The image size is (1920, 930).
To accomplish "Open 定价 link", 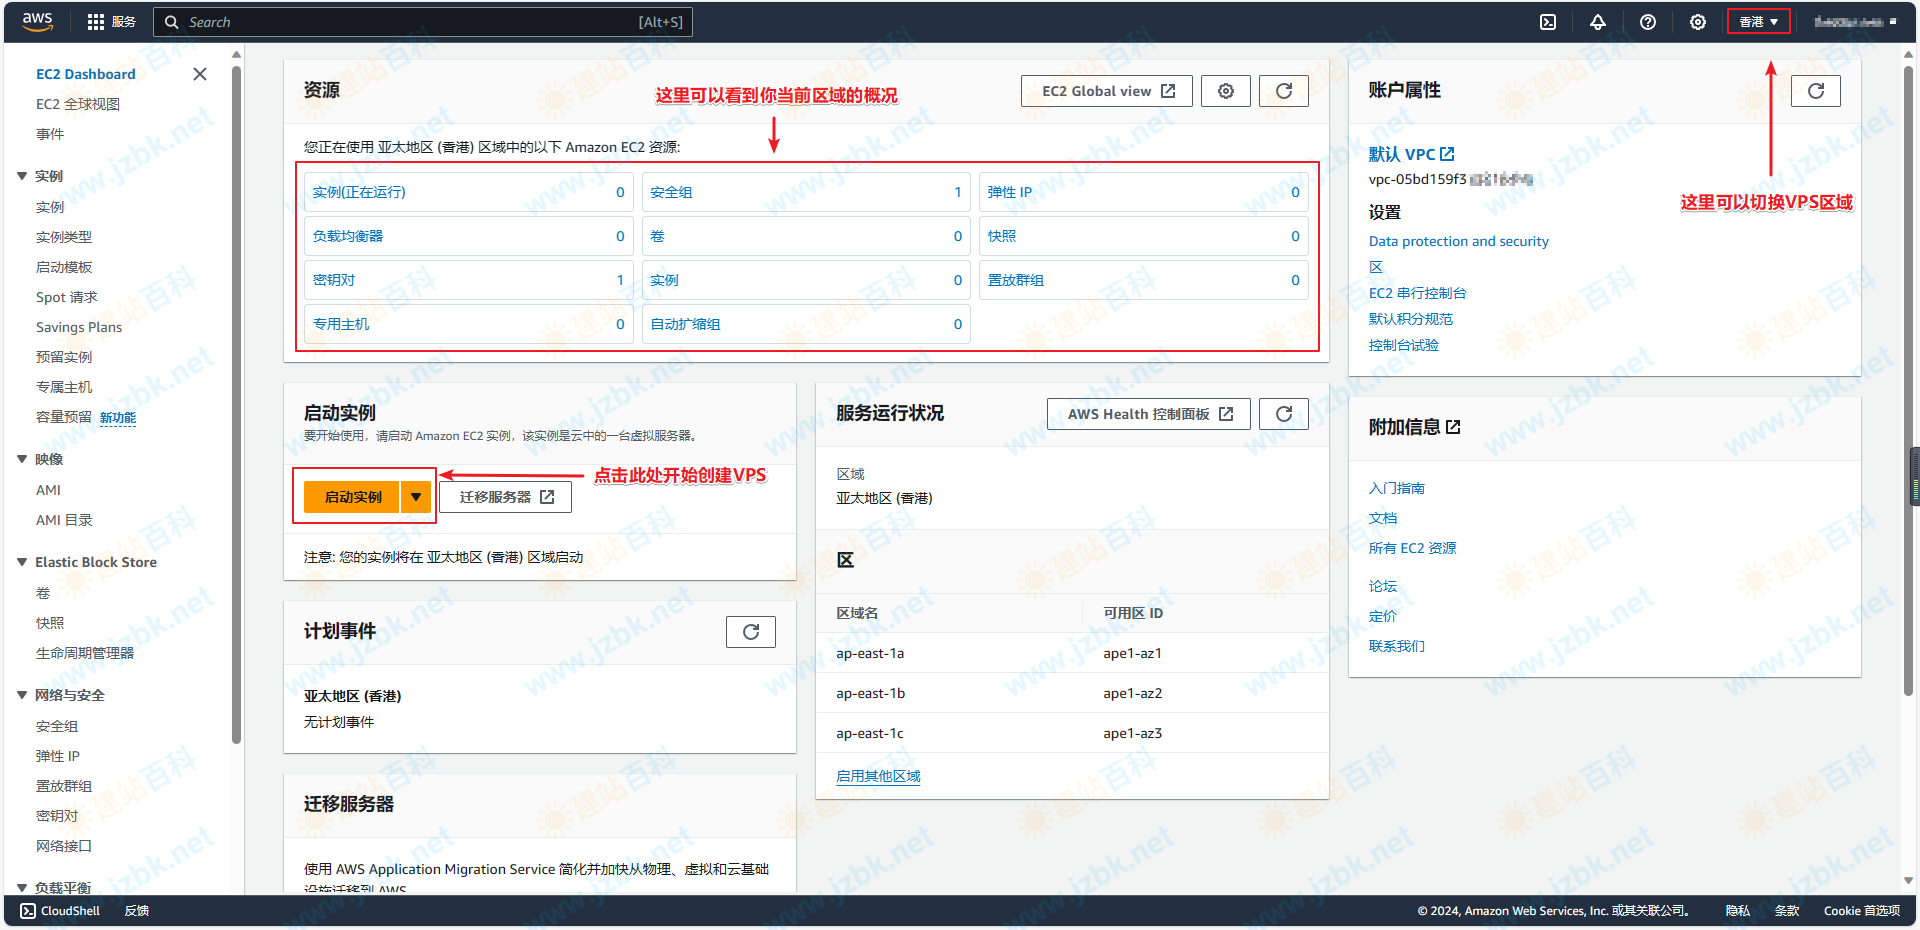I will click(1383, 616).
